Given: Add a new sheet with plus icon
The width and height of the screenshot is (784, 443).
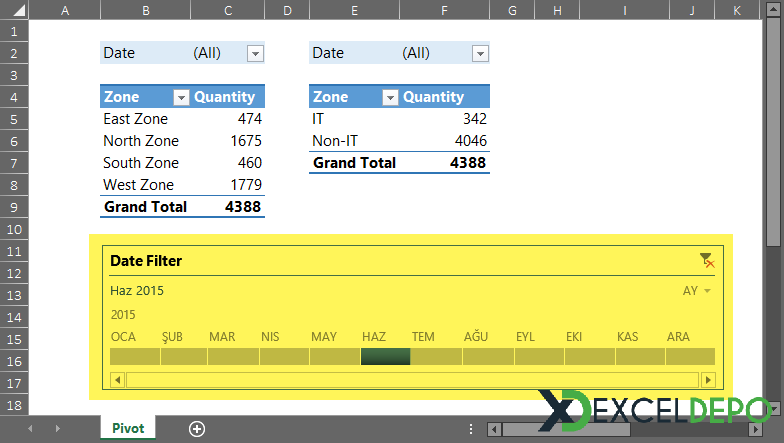Looking at the screenshot, I should [196, 428].
